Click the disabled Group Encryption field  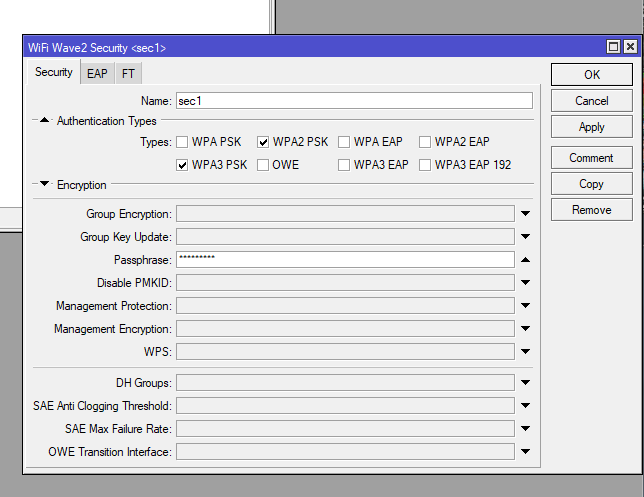pos(345,214)
